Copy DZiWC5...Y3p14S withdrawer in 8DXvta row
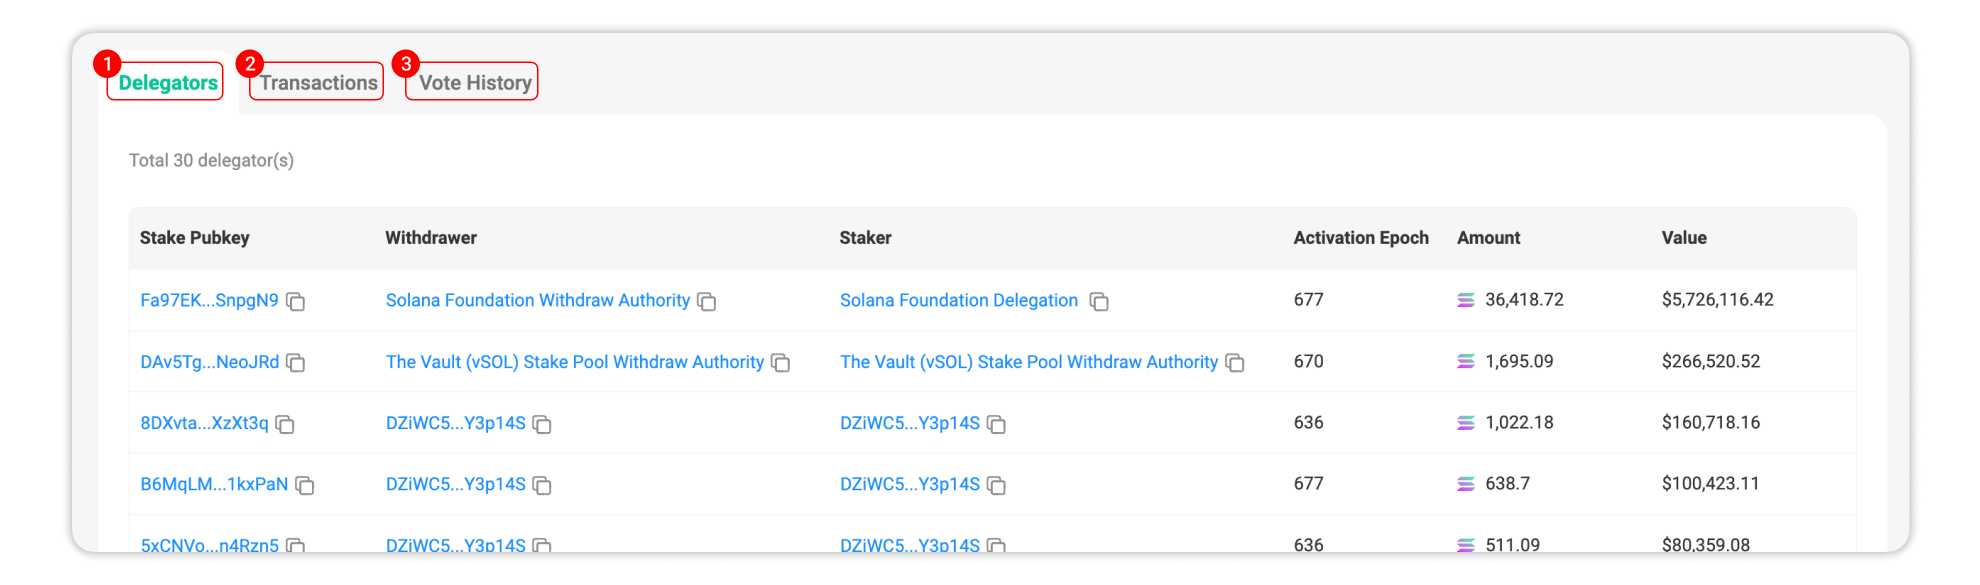Viewport: 1980px width, 585px height. (x=542, y=424)
